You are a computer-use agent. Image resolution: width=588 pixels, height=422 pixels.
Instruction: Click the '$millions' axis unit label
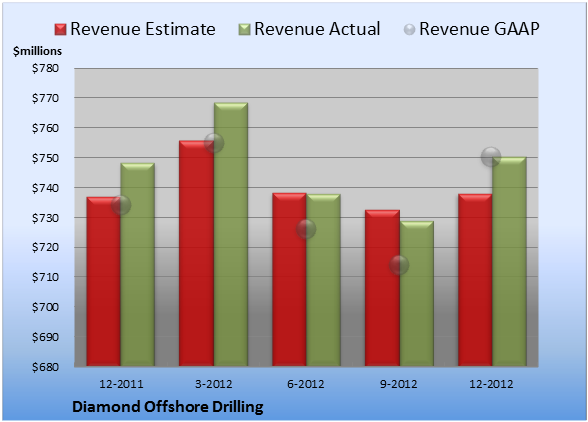pos(38,51)
